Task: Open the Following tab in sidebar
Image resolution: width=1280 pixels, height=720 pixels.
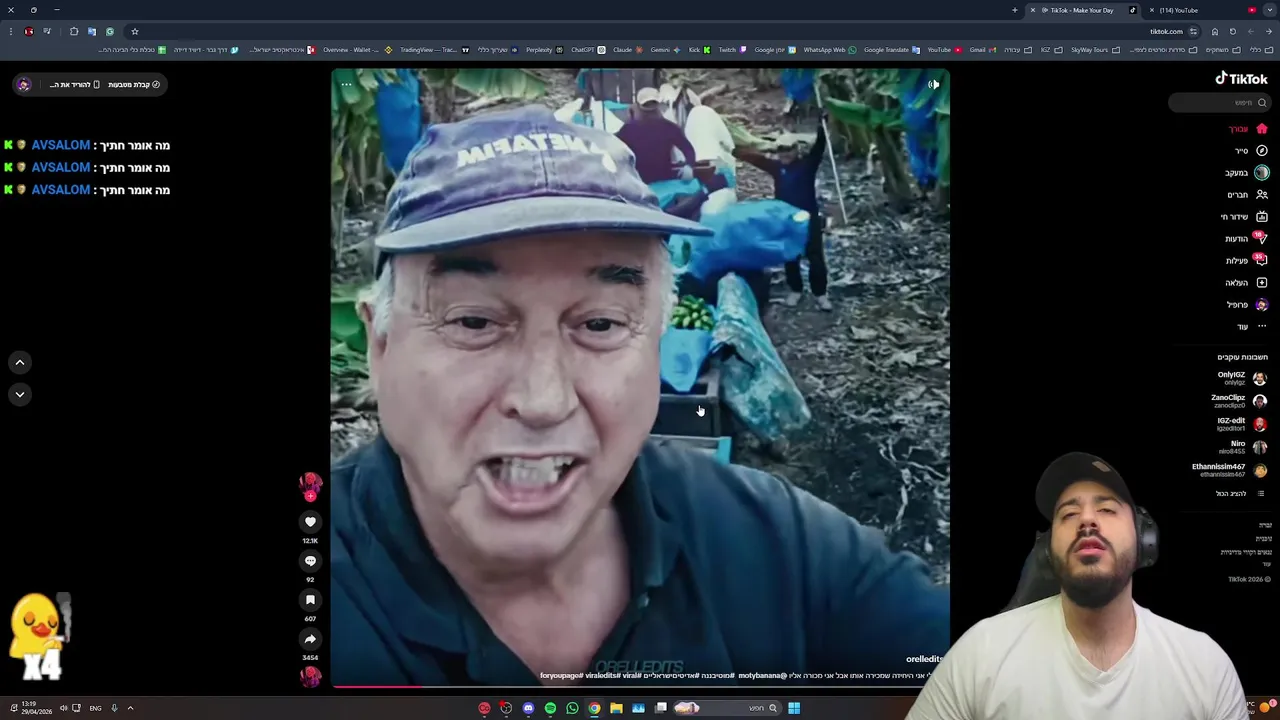Action: (x=1247, y=173)
